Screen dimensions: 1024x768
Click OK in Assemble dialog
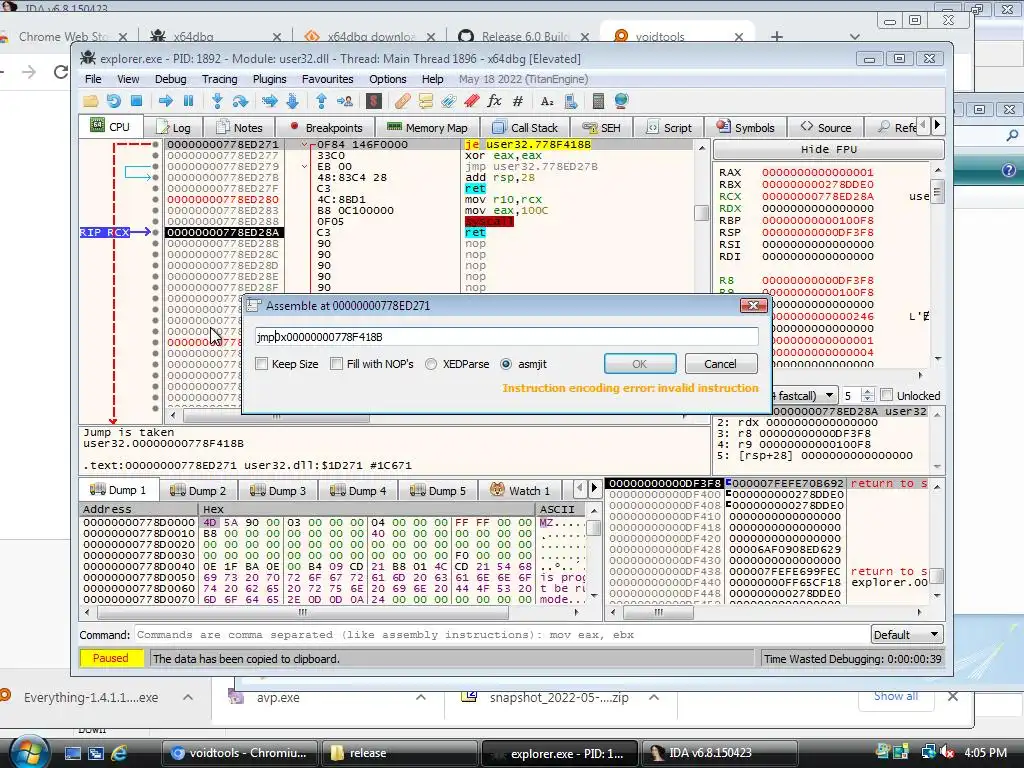pos(640,364)
